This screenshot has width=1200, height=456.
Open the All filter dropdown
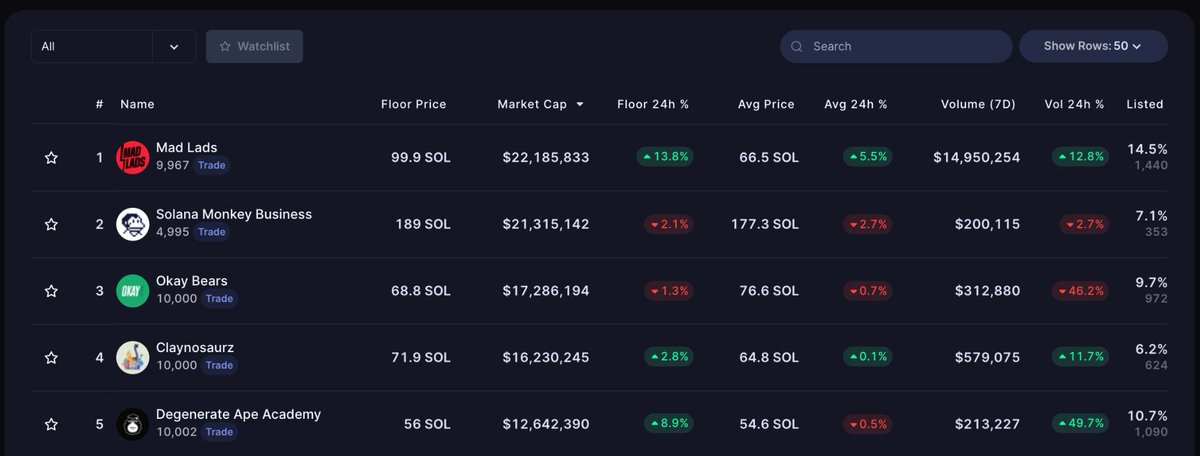(x=113, y=46)
